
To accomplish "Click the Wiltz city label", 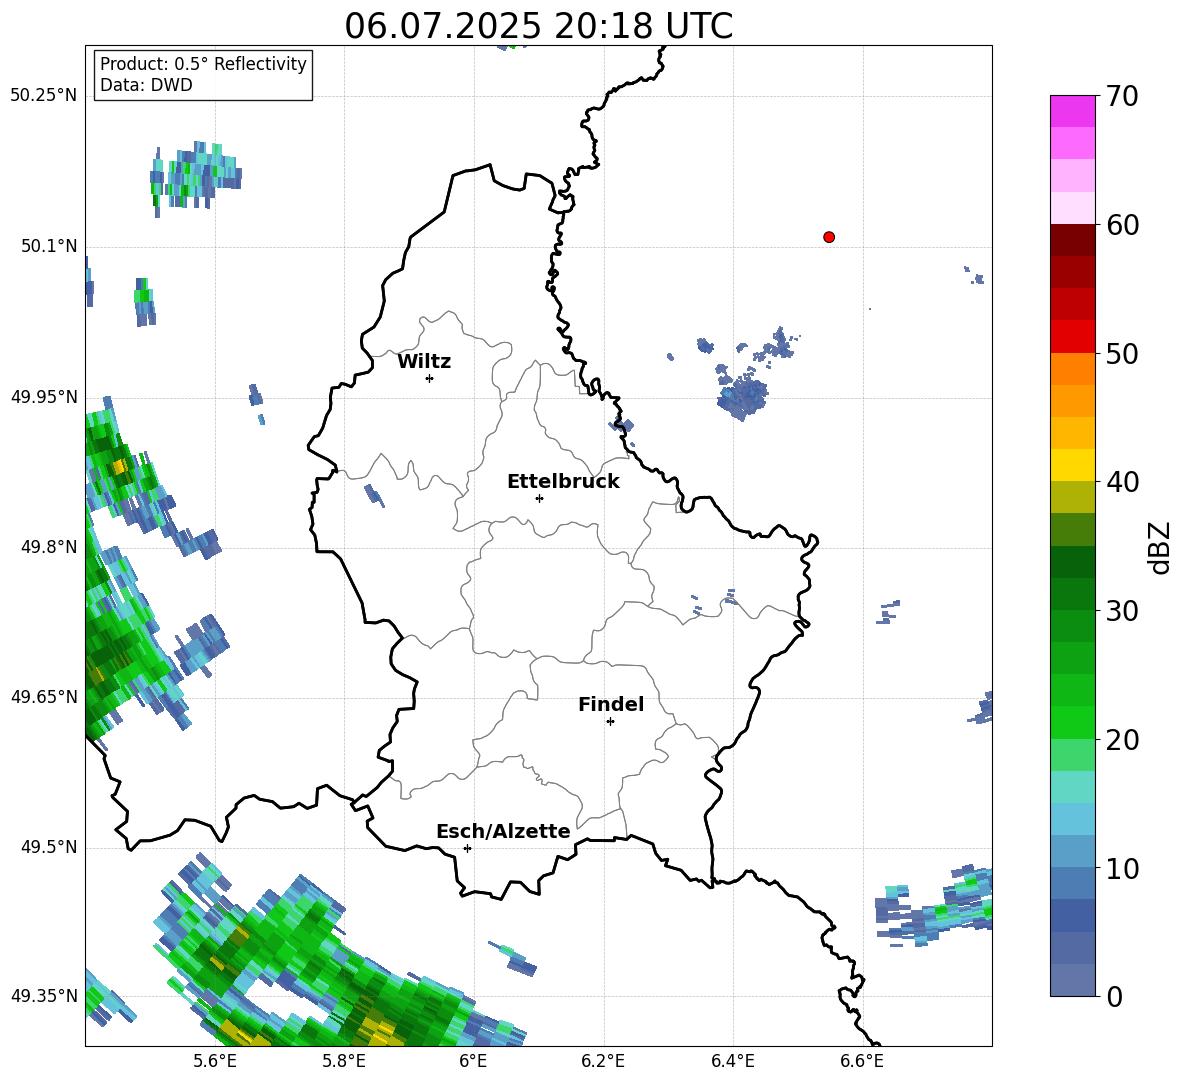I will [x=424, y=362].
